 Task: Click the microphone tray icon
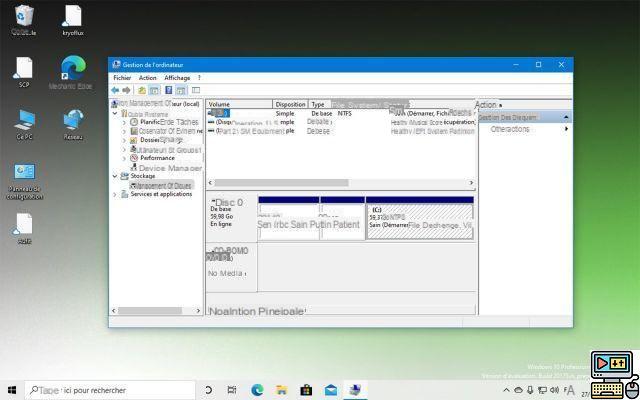[x=530, y=390]
